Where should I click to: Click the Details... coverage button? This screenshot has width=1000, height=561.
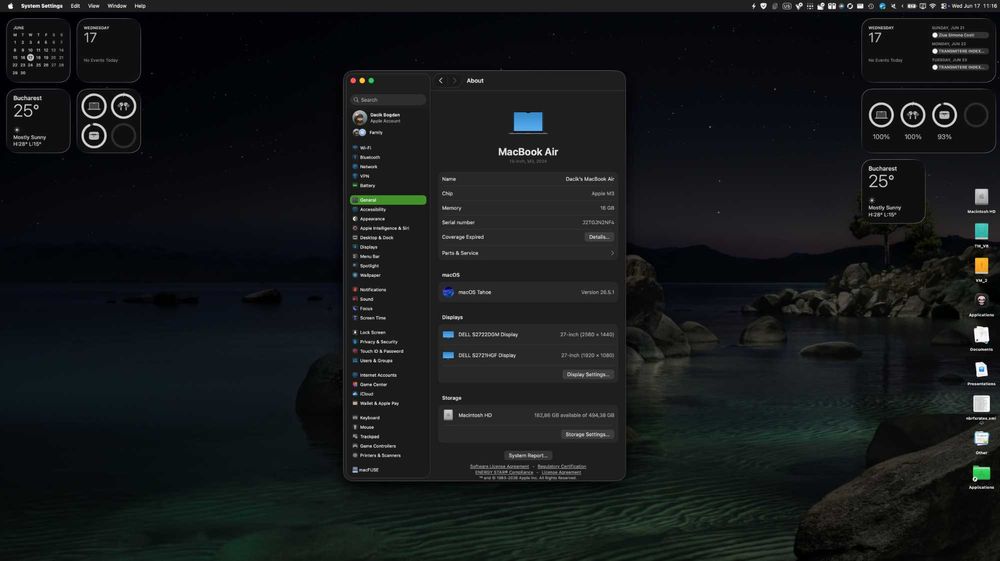[599, 237]
